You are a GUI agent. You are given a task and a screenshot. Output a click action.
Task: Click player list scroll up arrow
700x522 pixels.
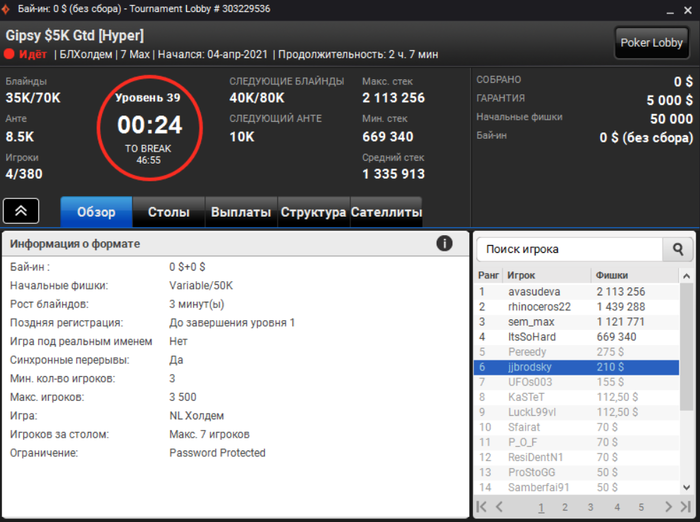pyautogui.click(x=687, y=276)
